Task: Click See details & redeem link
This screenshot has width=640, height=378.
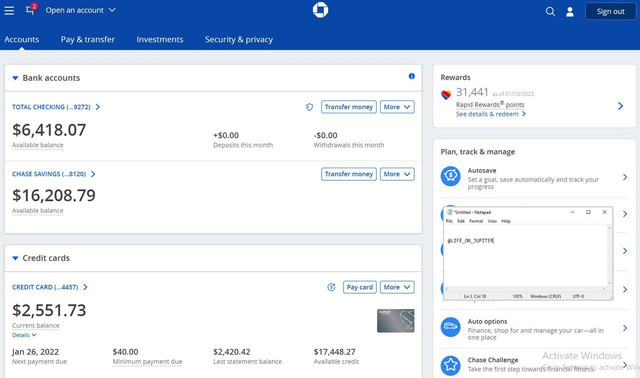Action: (491, 114)
